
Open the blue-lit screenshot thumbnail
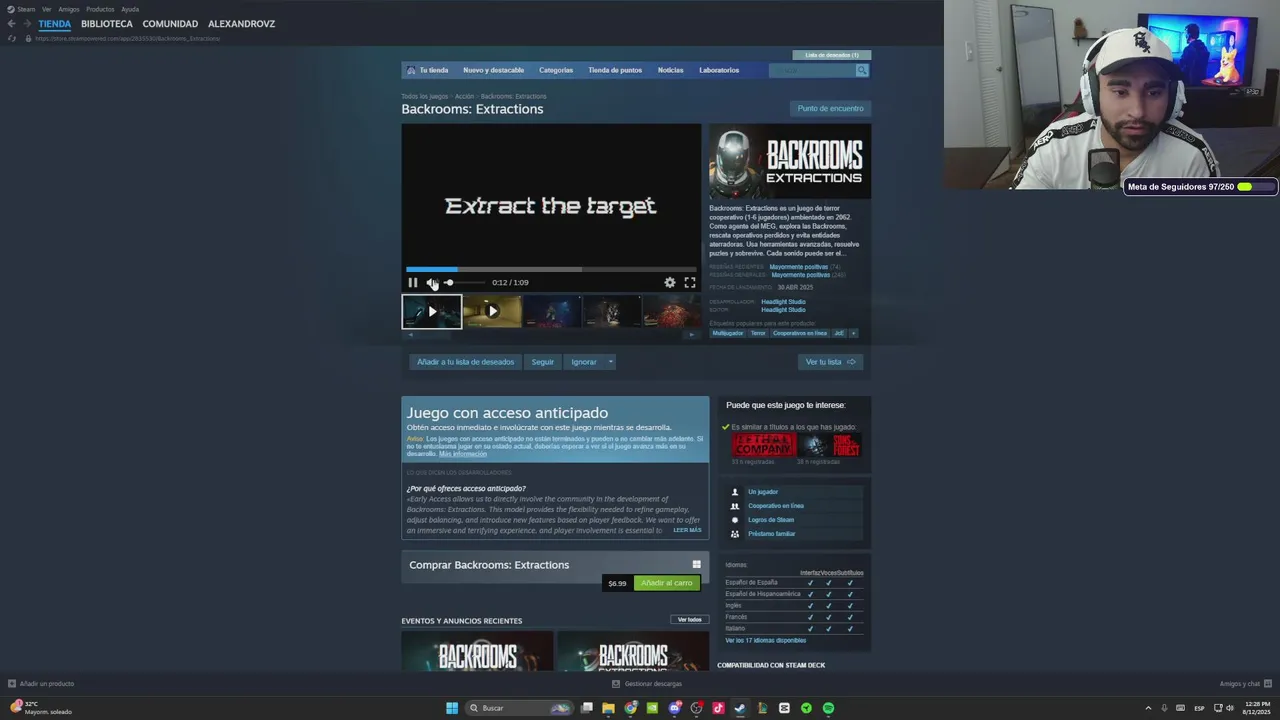552,312
